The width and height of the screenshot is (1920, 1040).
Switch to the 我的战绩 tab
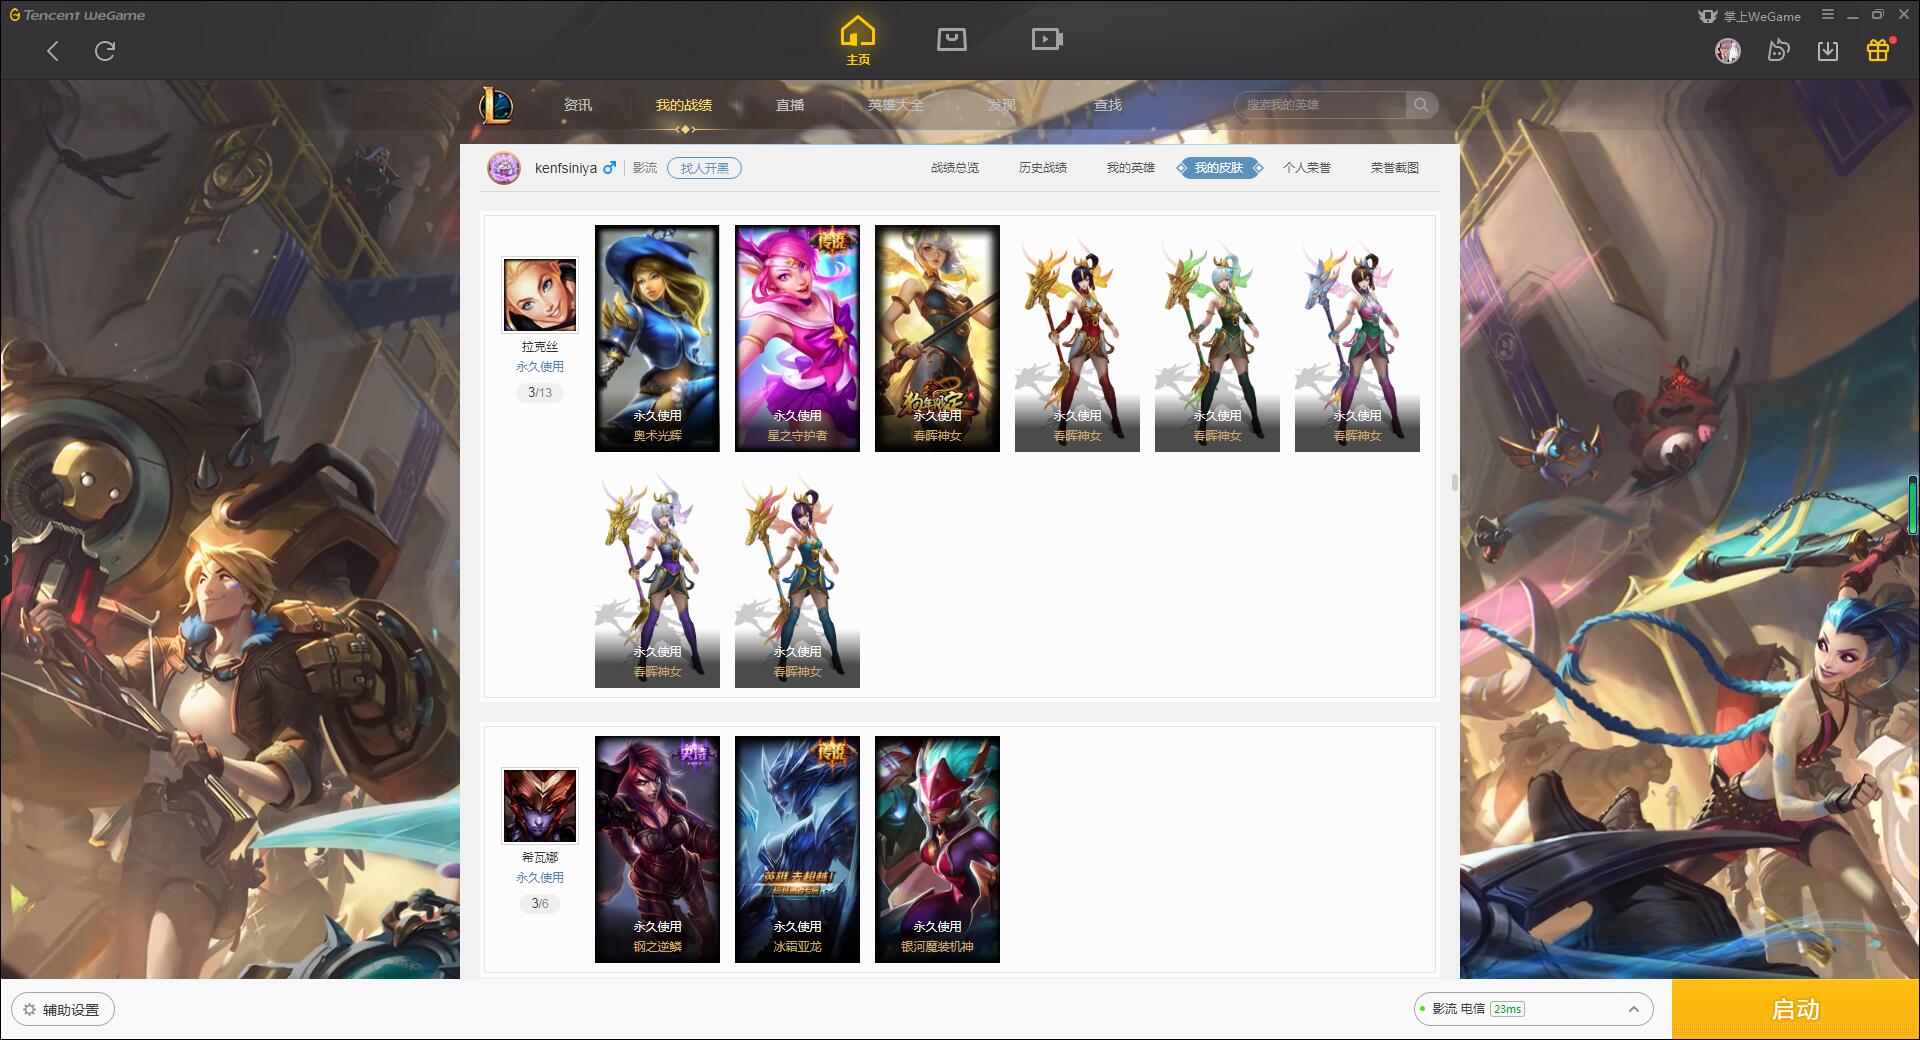click(x=684, y=105)
